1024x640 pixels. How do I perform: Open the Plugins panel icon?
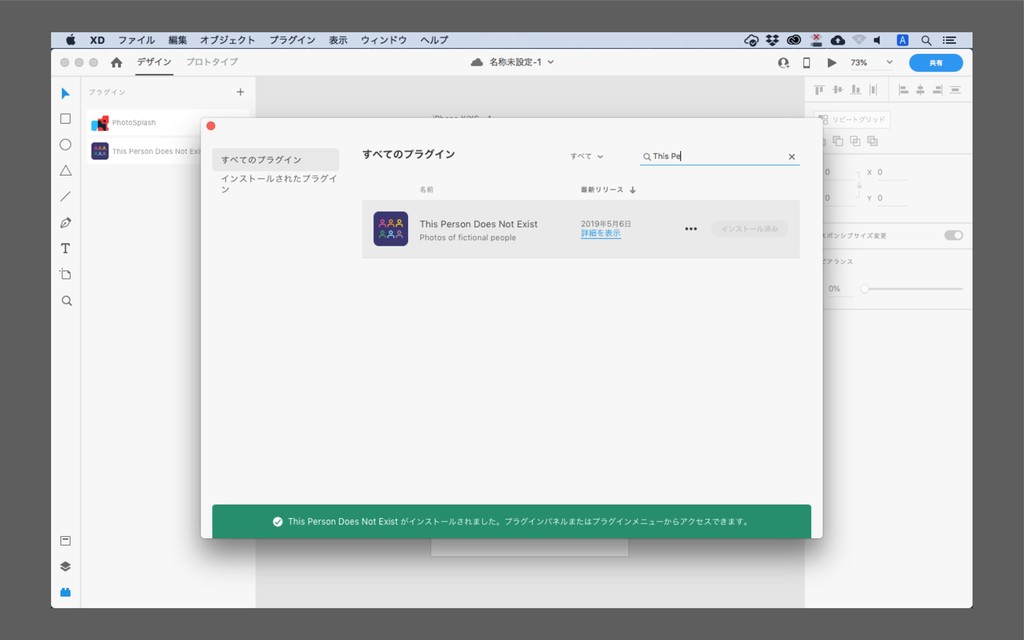65,592
